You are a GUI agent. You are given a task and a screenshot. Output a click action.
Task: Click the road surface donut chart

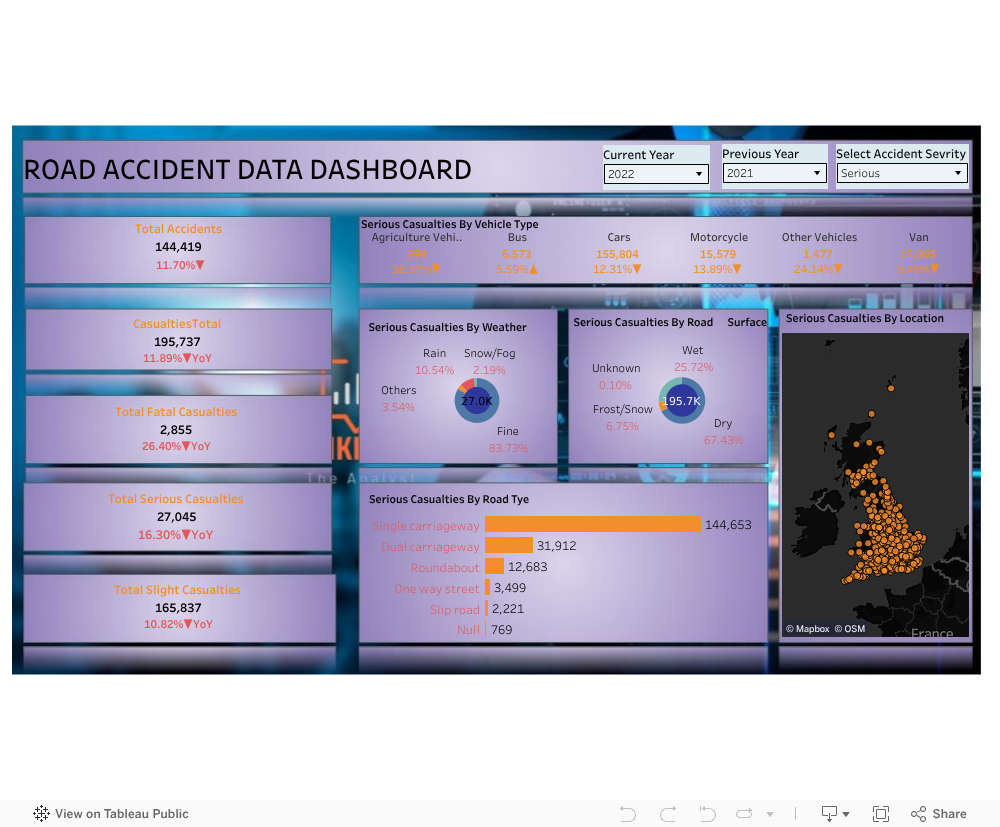coord(681,400)
